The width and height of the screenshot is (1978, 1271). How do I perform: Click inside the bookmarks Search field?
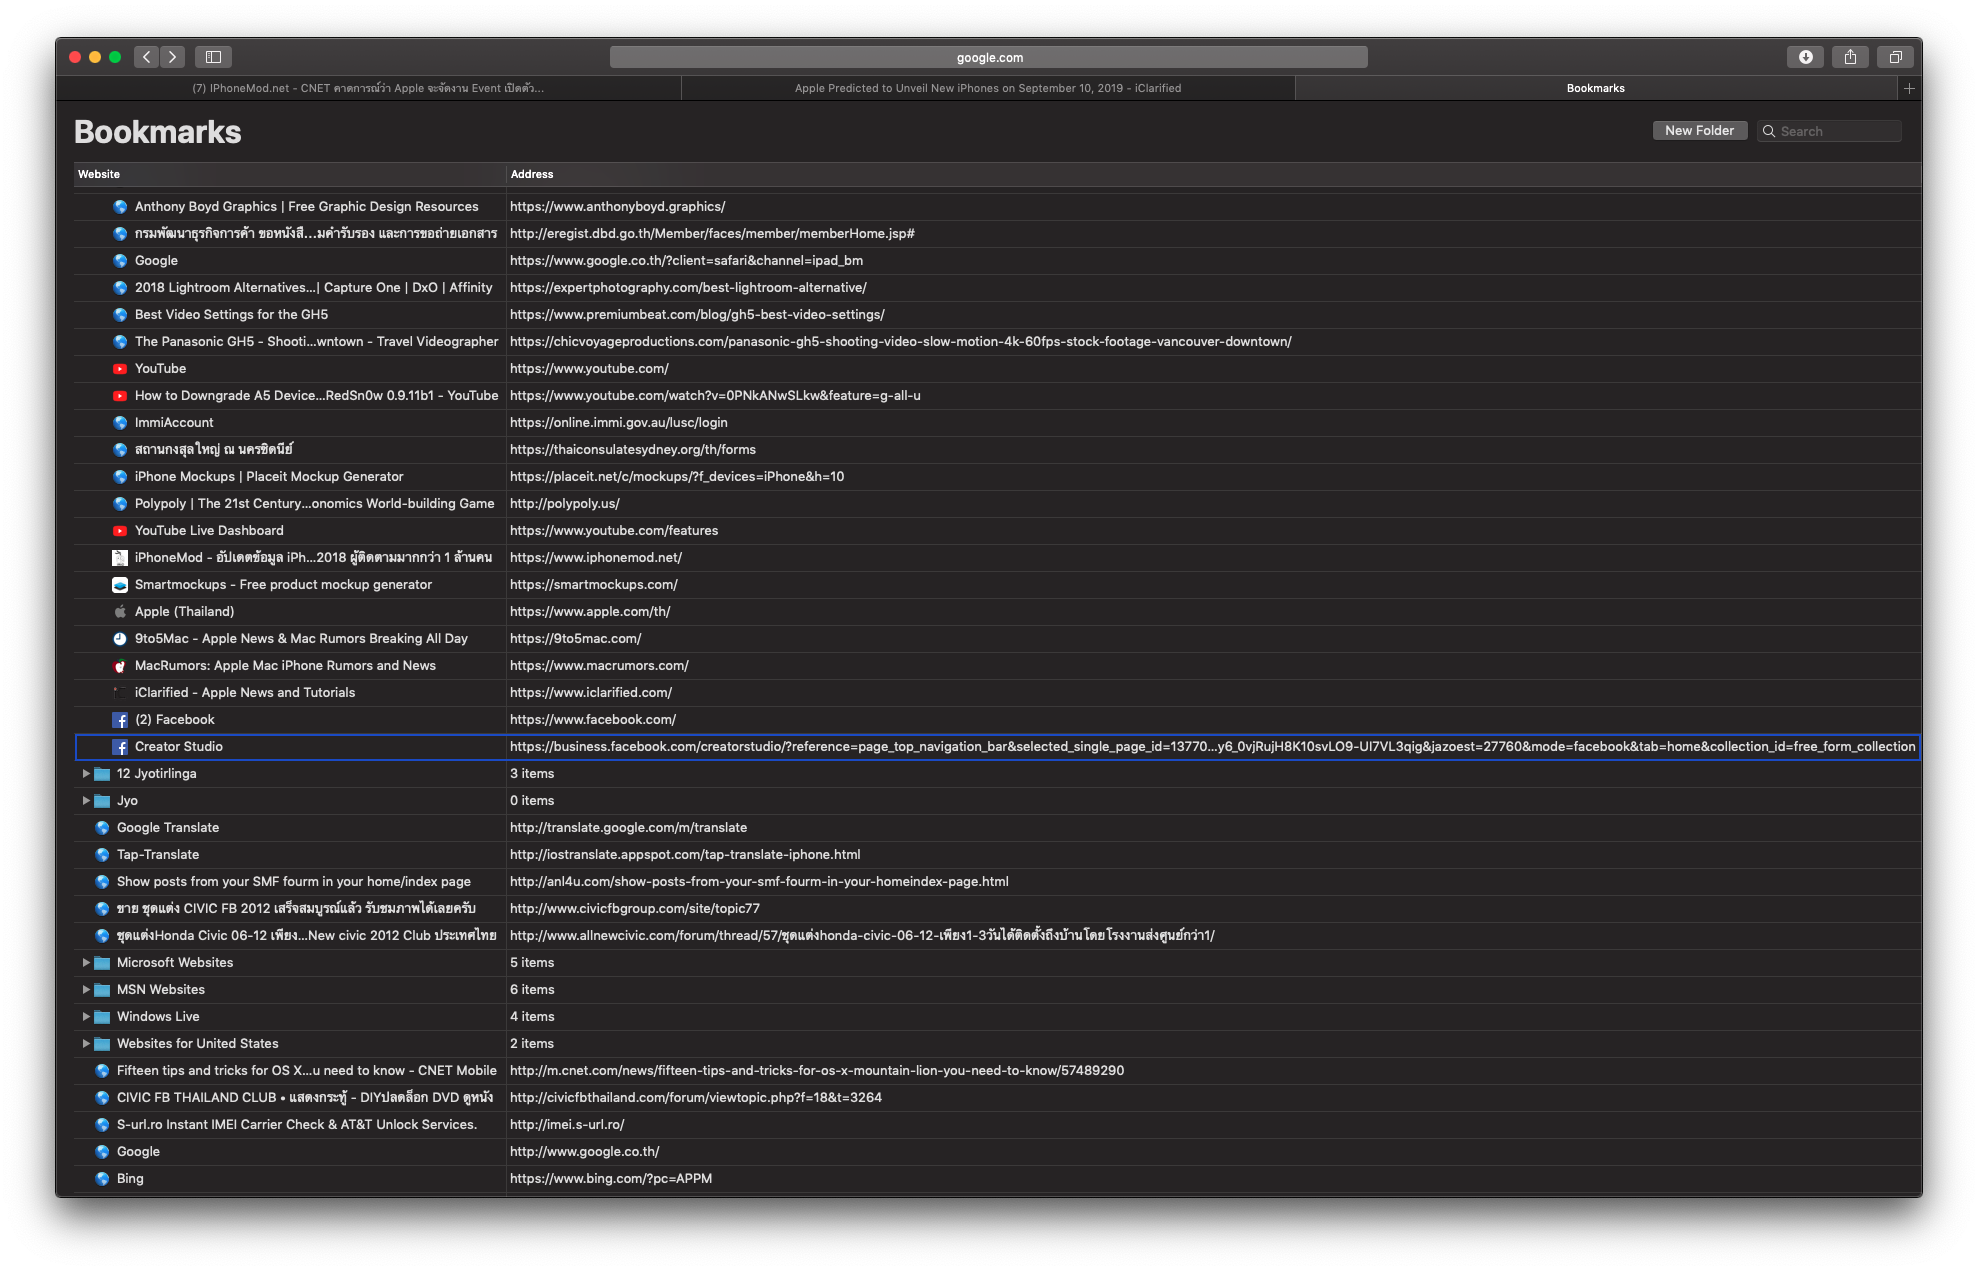click(1835, 130)
